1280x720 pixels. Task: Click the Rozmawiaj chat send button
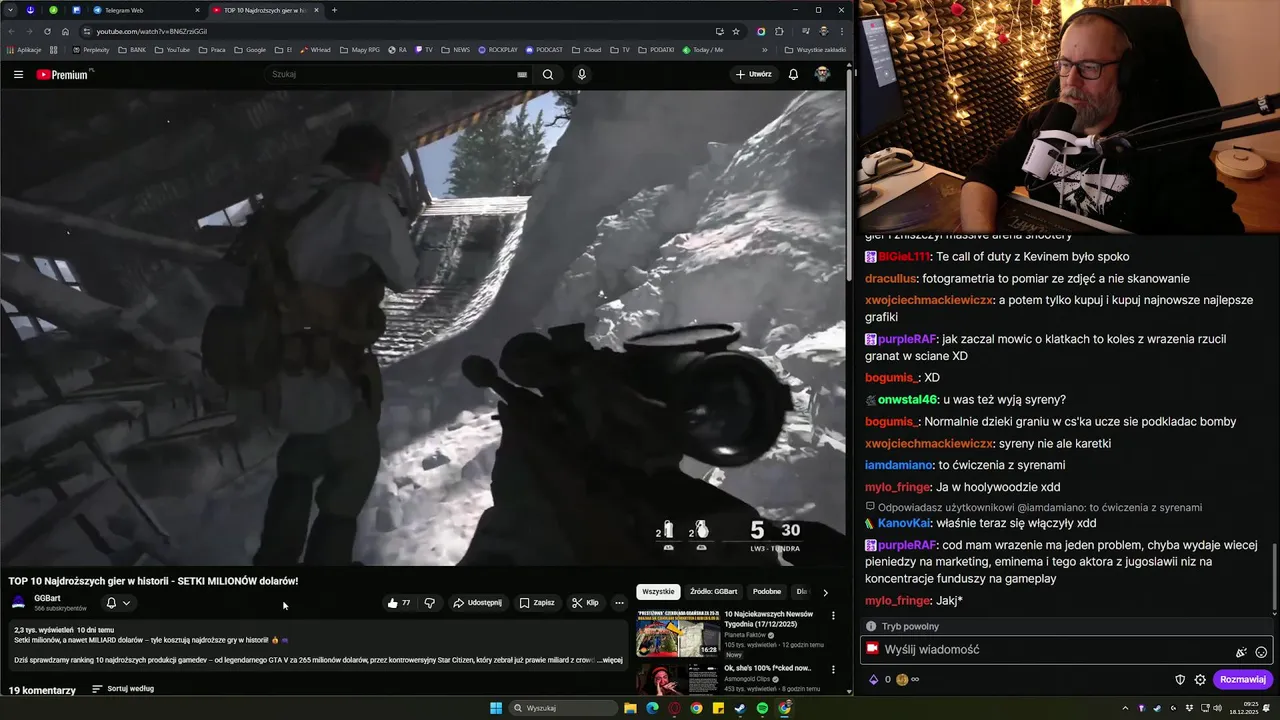pos(1243,680)
